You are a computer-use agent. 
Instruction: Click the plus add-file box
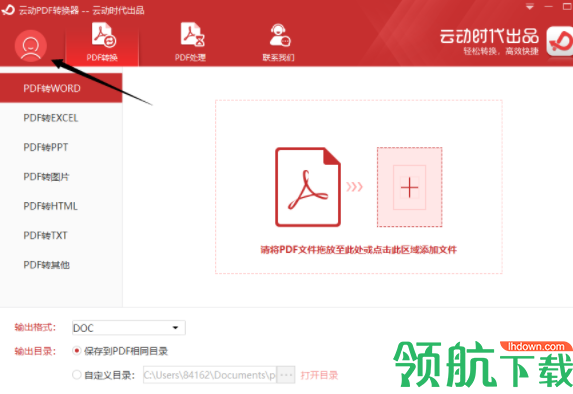pyautogui.click(x=409, y=187)
